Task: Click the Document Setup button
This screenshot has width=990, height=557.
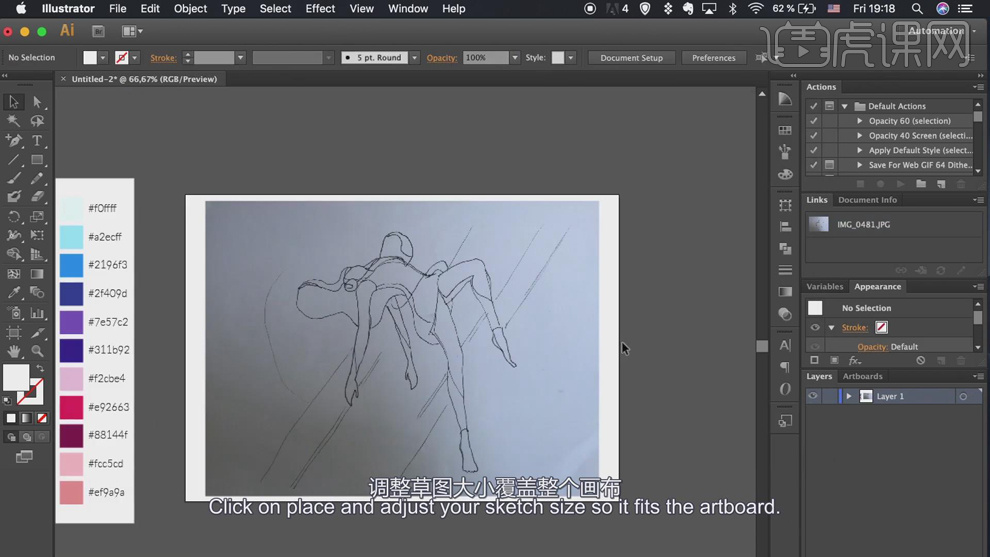Action: tap(631, 58)
